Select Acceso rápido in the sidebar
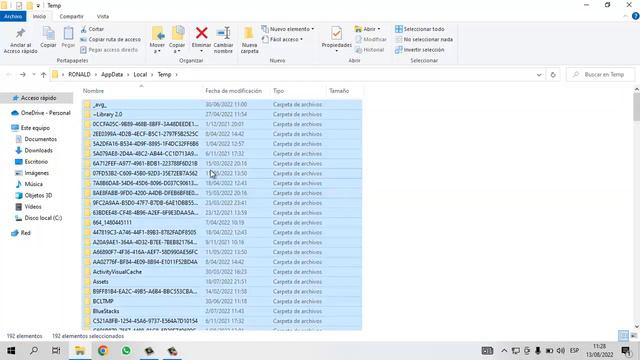Image resolution: width=640 pixels, height=360 pixels. click(38, 98)
